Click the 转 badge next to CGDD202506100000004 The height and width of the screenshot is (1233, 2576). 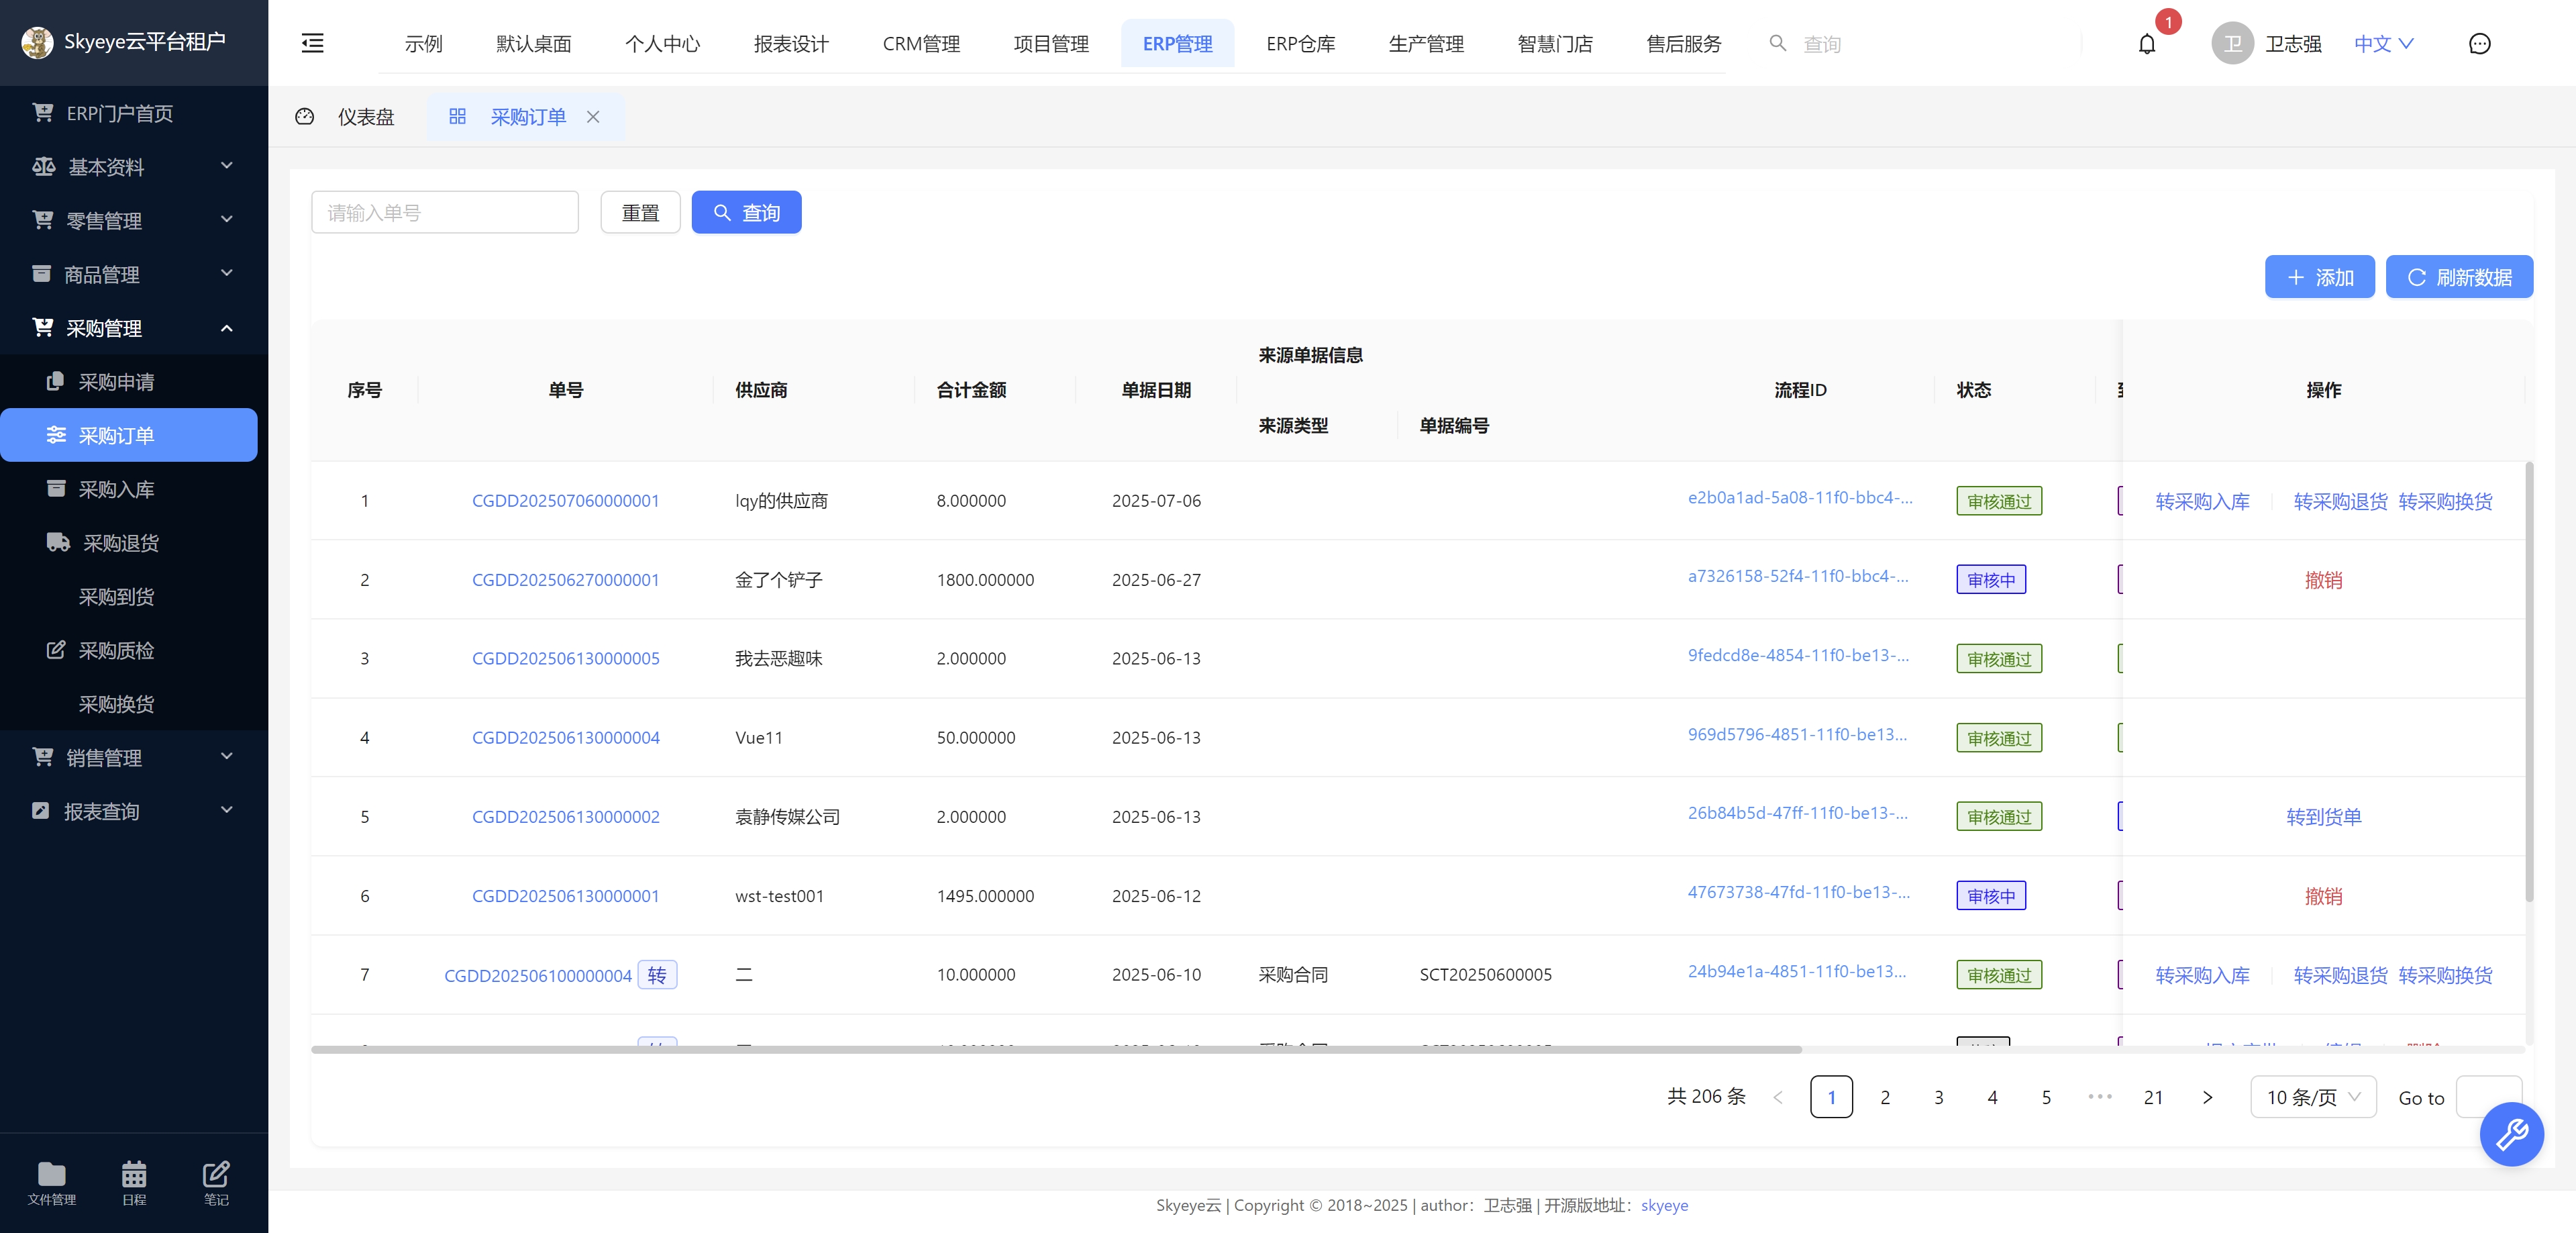point(657,975)
